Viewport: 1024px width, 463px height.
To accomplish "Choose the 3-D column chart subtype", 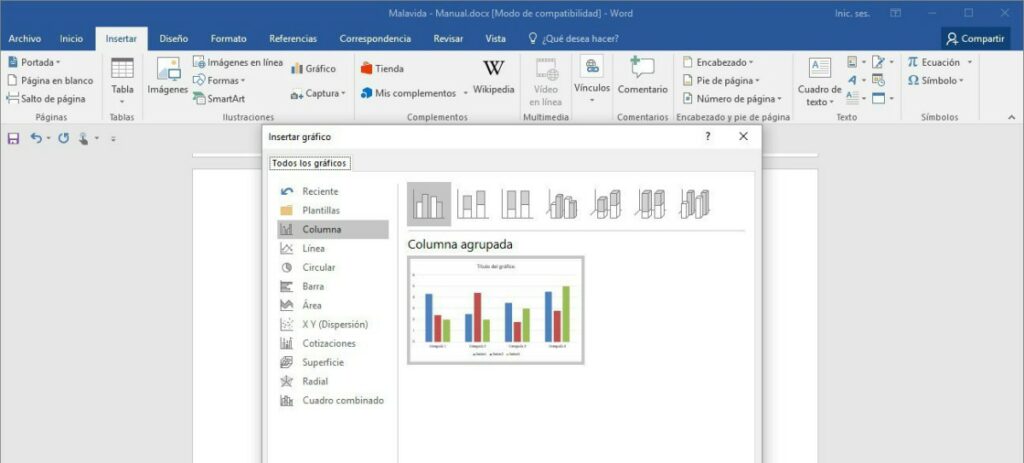I will click(x=694, y=205).
